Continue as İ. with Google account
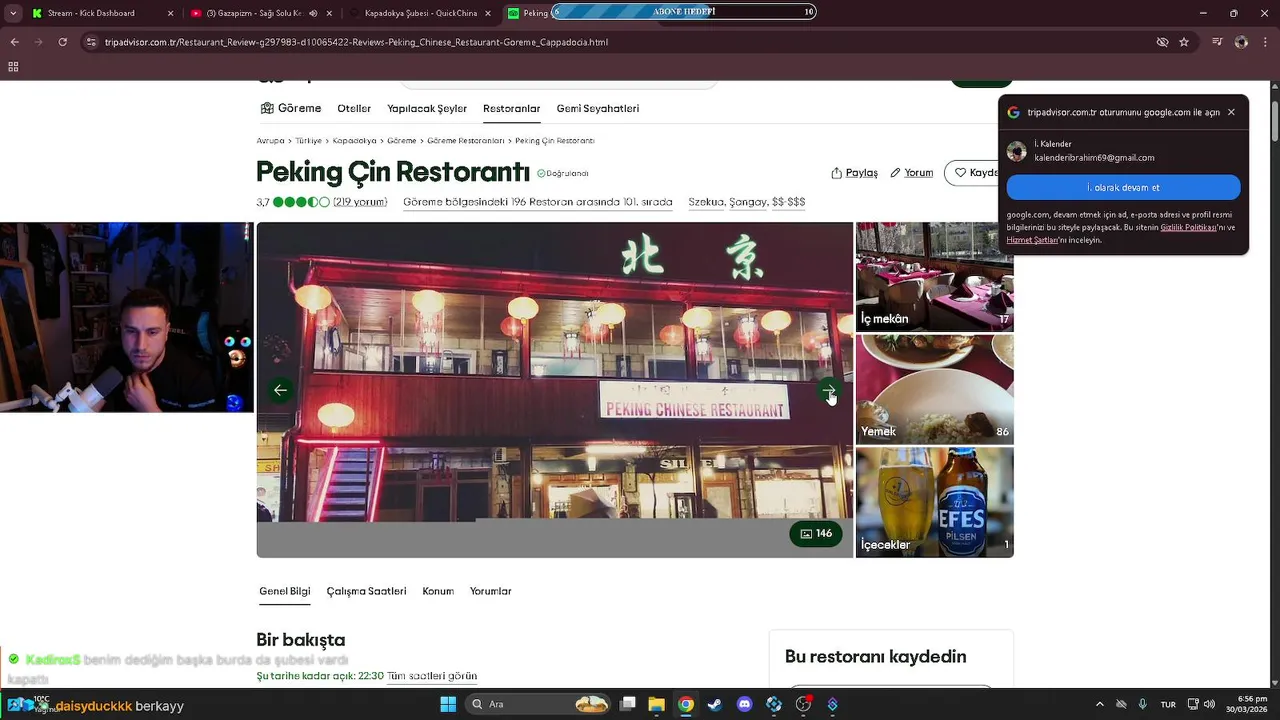Screen dimensions: 1280x720 [1123, 187]
